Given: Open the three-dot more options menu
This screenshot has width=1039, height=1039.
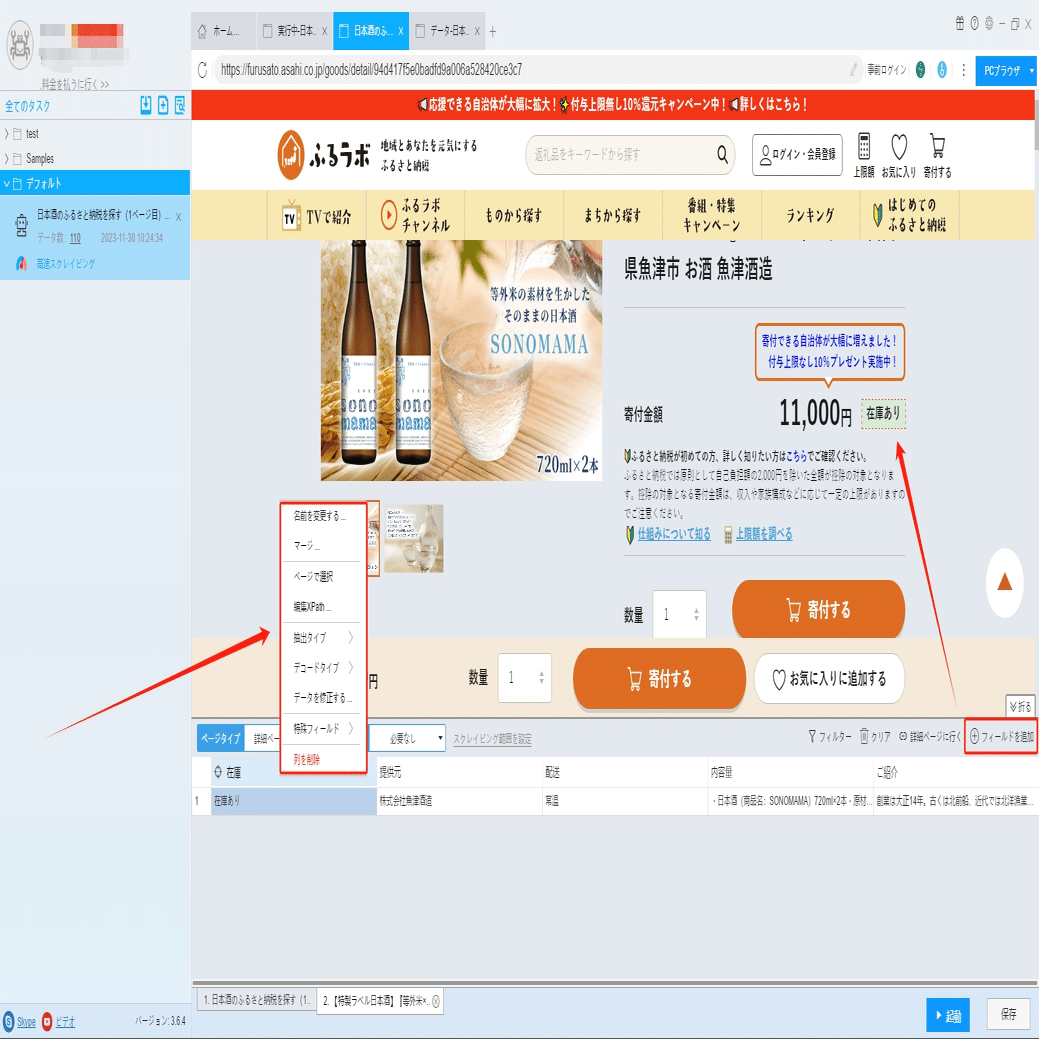Looking at the screenshot, I should click(963, 70).
